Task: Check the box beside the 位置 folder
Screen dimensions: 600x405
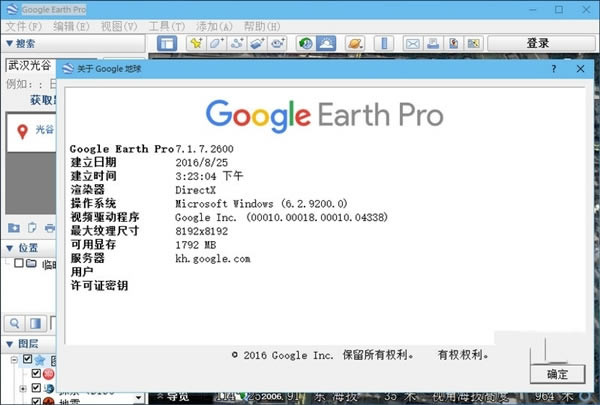Action: pos(18,263)
